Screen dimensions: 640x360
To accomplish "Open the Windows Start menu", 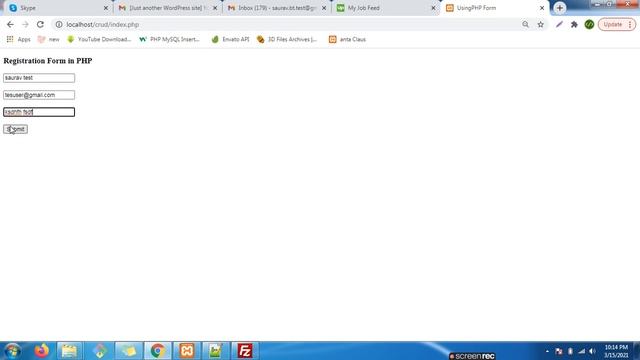I will tap(12, 351).
